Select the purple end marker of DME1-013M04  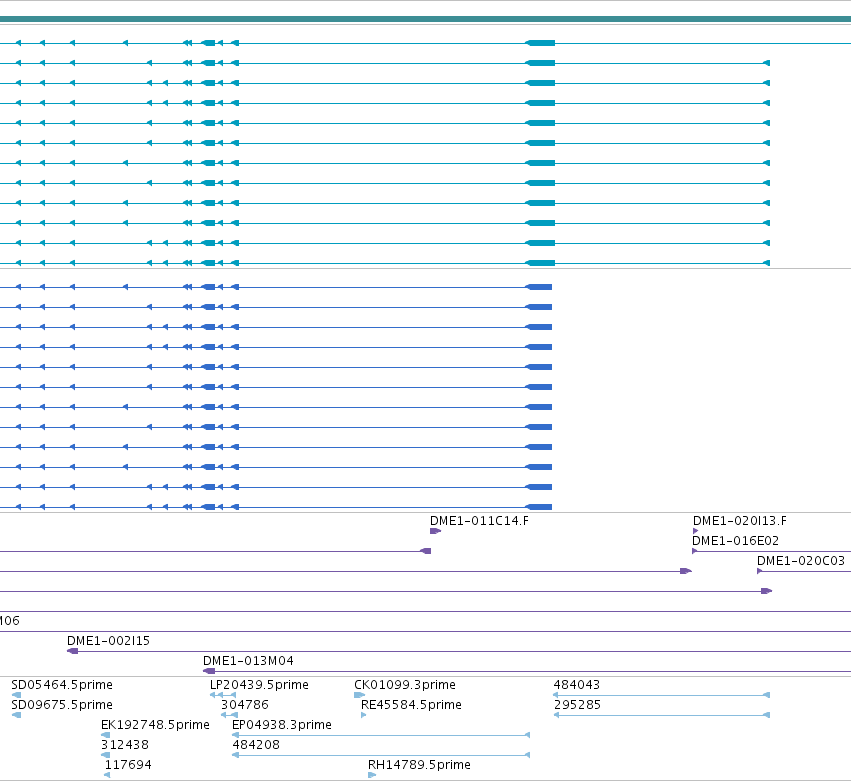click(209, 671)
